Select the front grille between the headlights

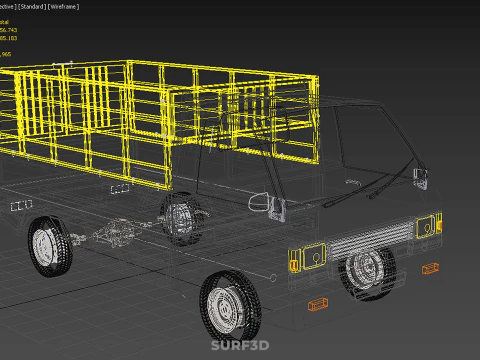click(x=371, y=239)
